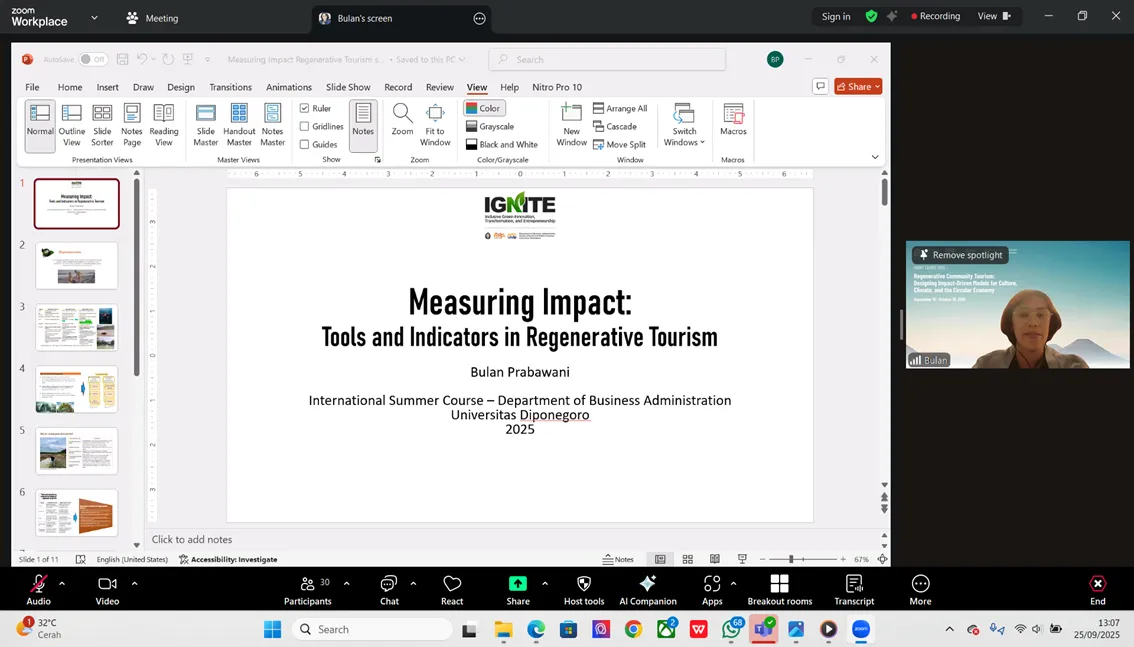Select slide 4 thumbnail in slide panel

pyautogui.click(x=77, y=389)
